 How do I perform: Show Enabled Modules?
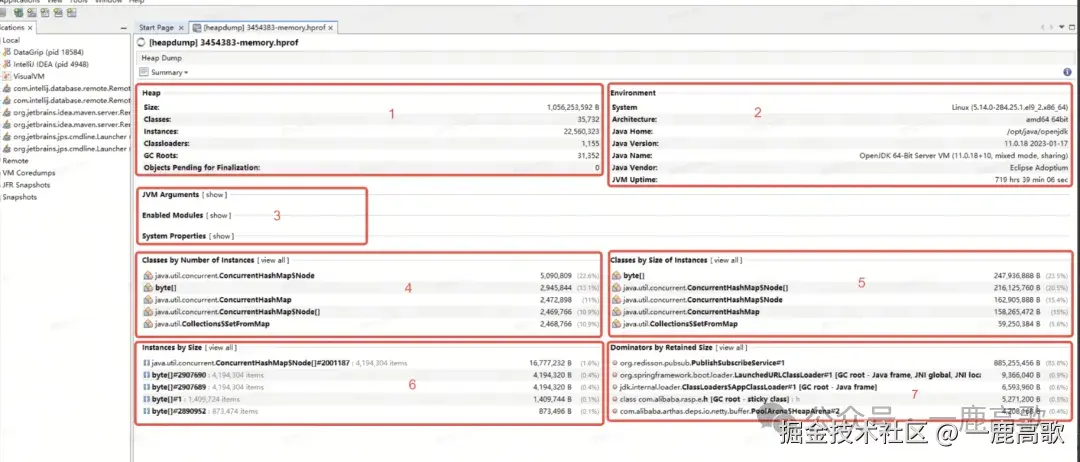pos(218,216)
